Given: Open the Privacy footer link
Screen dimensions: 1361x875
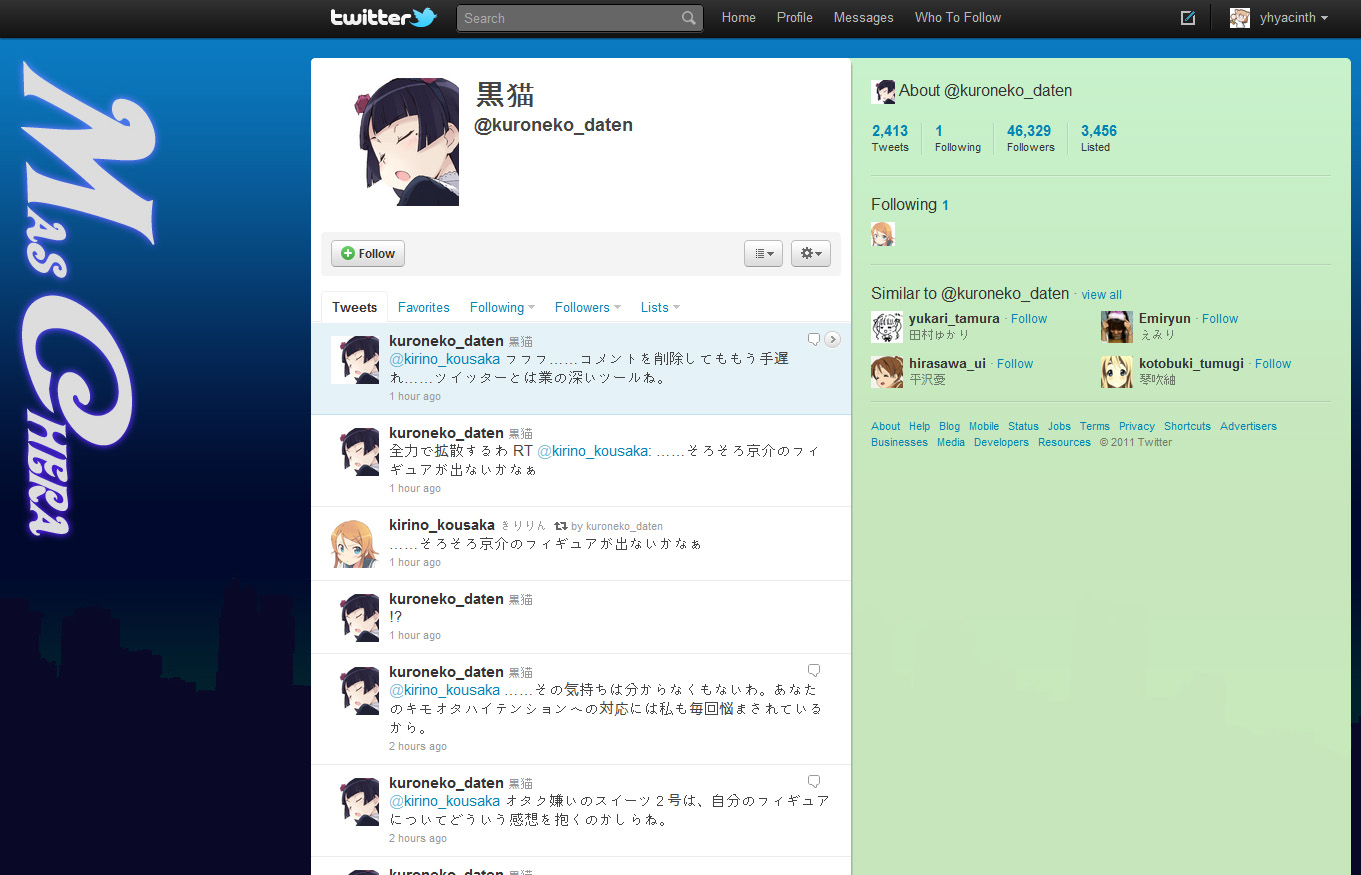Looking at the screenshot, I should 1137,426.
